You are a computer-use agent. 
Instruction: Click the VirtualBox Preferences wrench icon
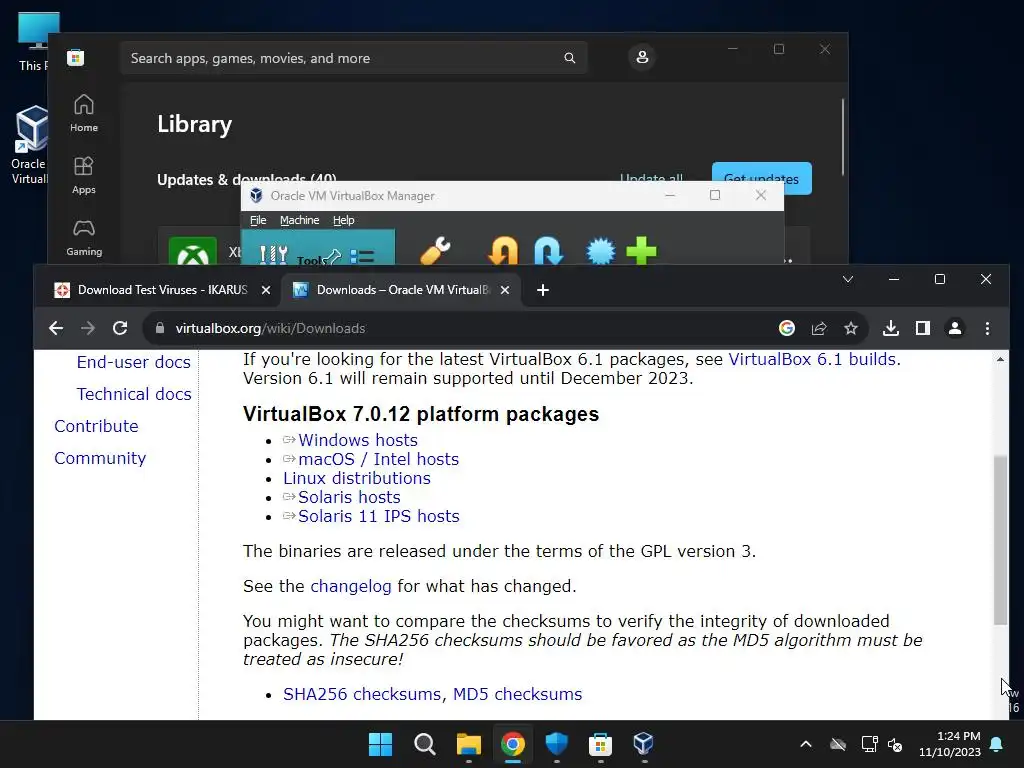click(435, 251)
